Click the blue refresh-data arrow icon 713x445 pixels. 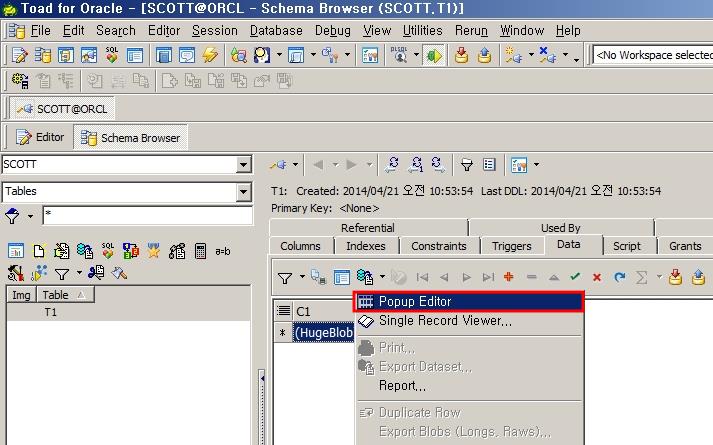tap(619, 277)
